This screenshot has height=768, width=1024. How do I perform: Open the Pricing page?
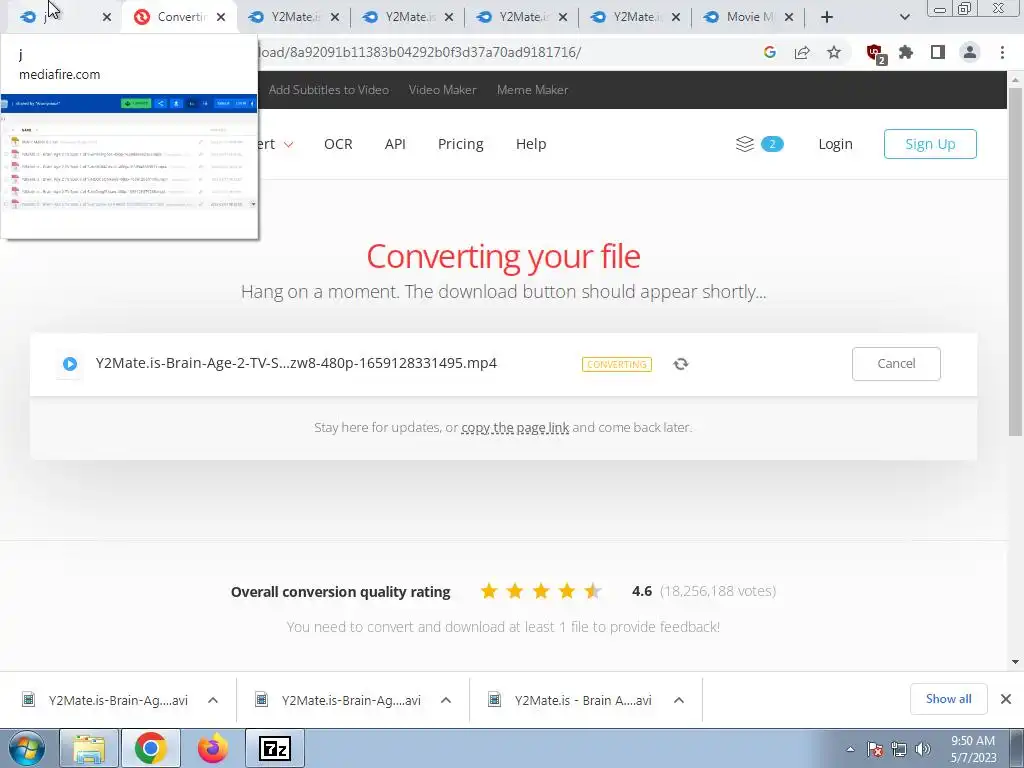460,144
